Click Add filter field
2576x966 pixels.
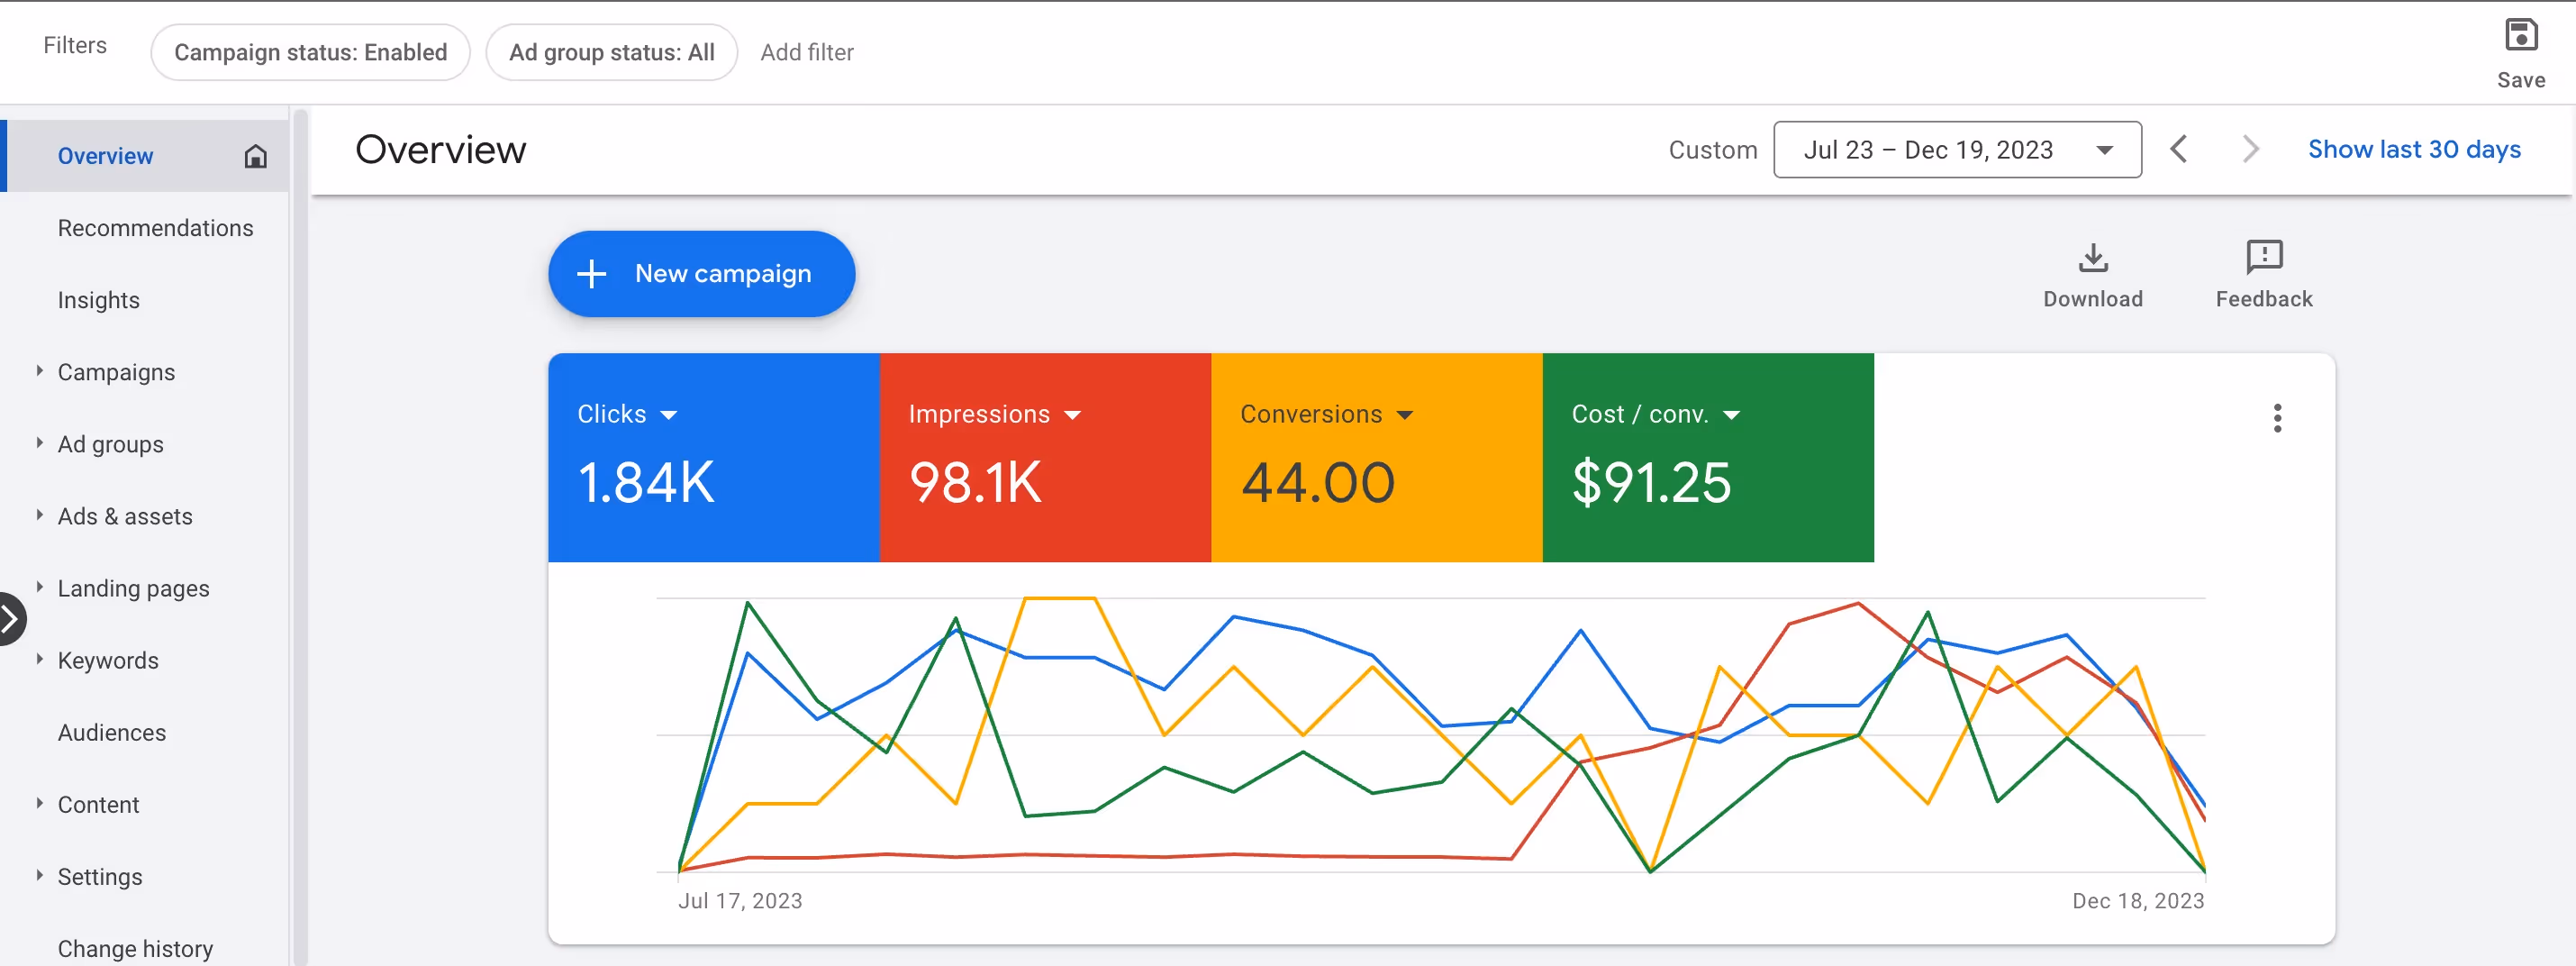[806, 52]
